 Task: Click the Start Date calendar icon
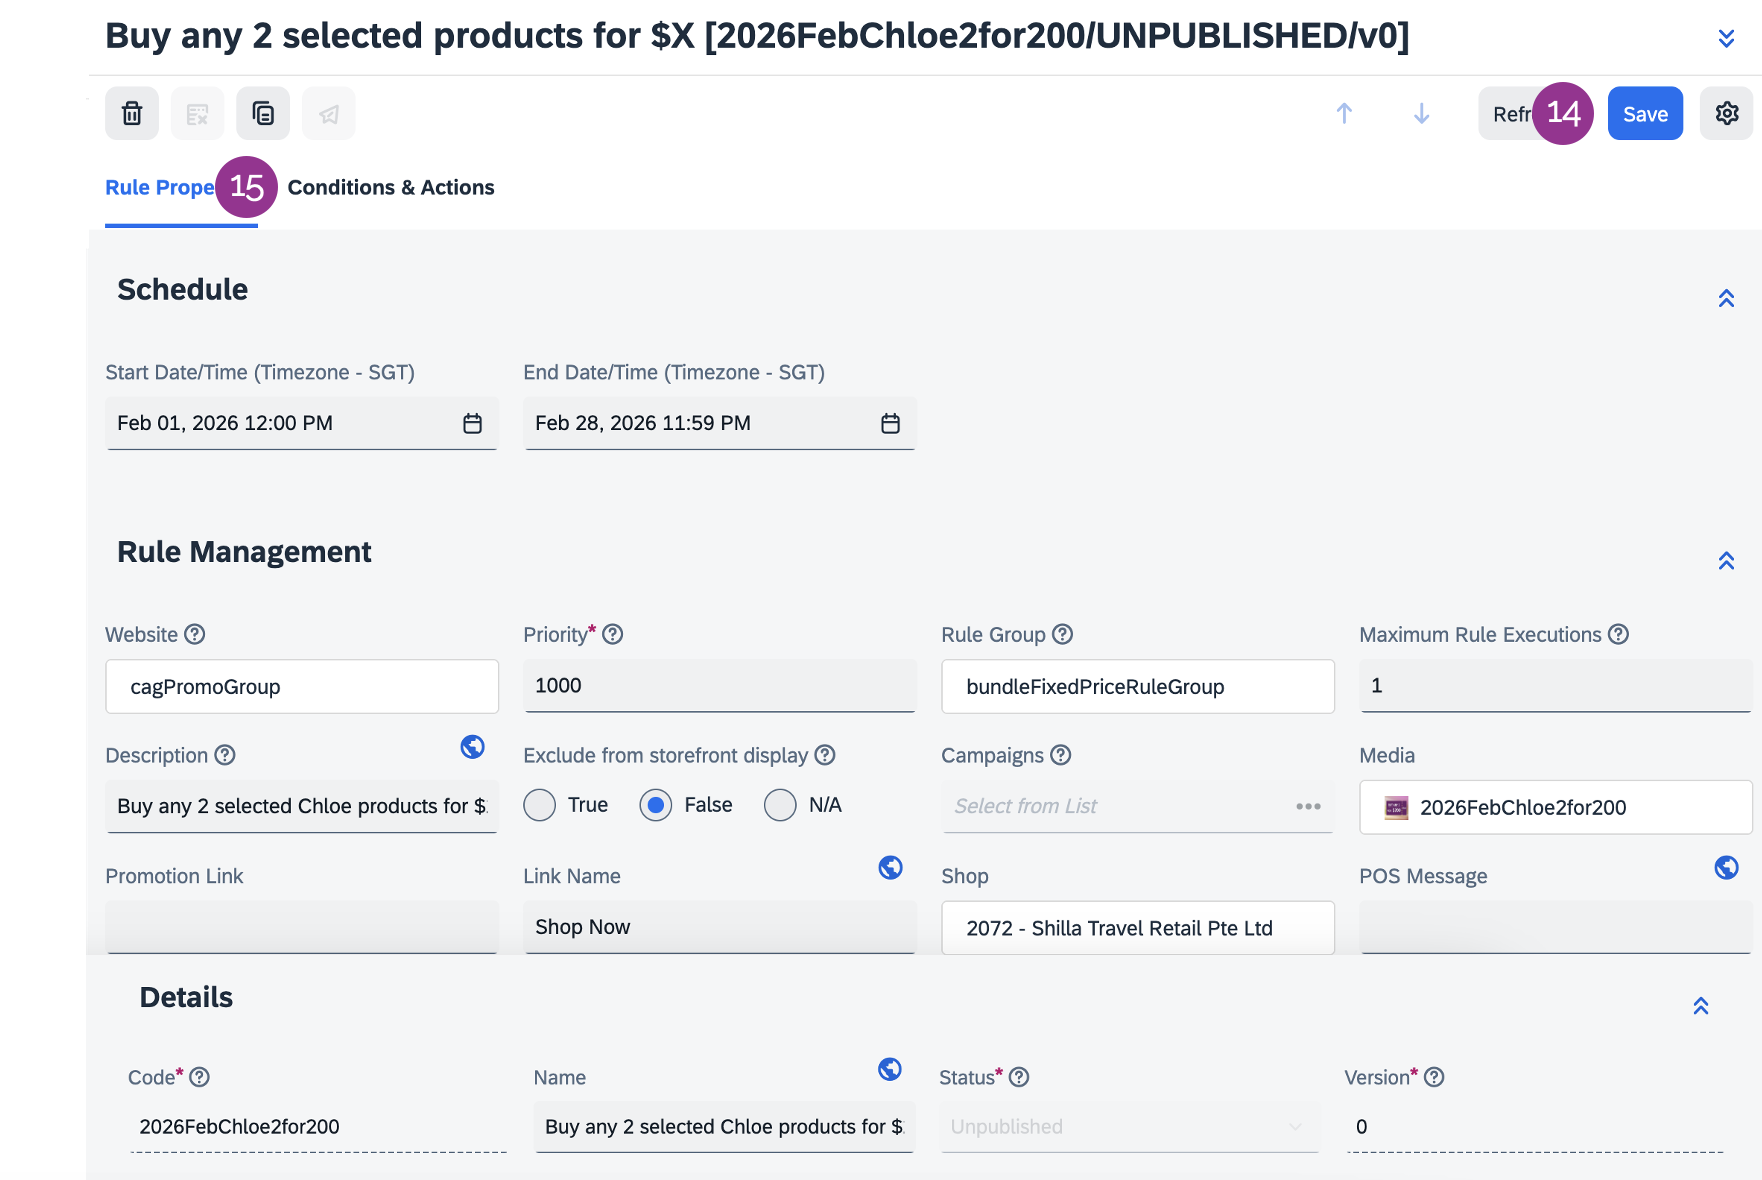472,424
